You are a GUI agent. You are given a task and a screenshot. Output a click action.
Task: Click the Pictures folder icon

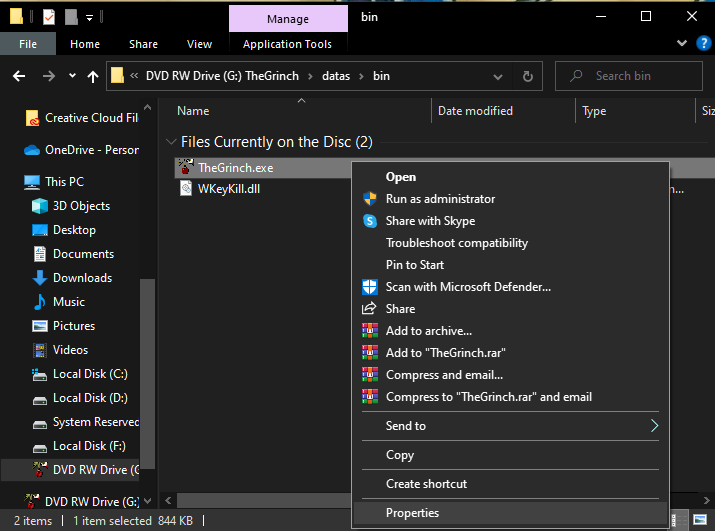(40, 326)
